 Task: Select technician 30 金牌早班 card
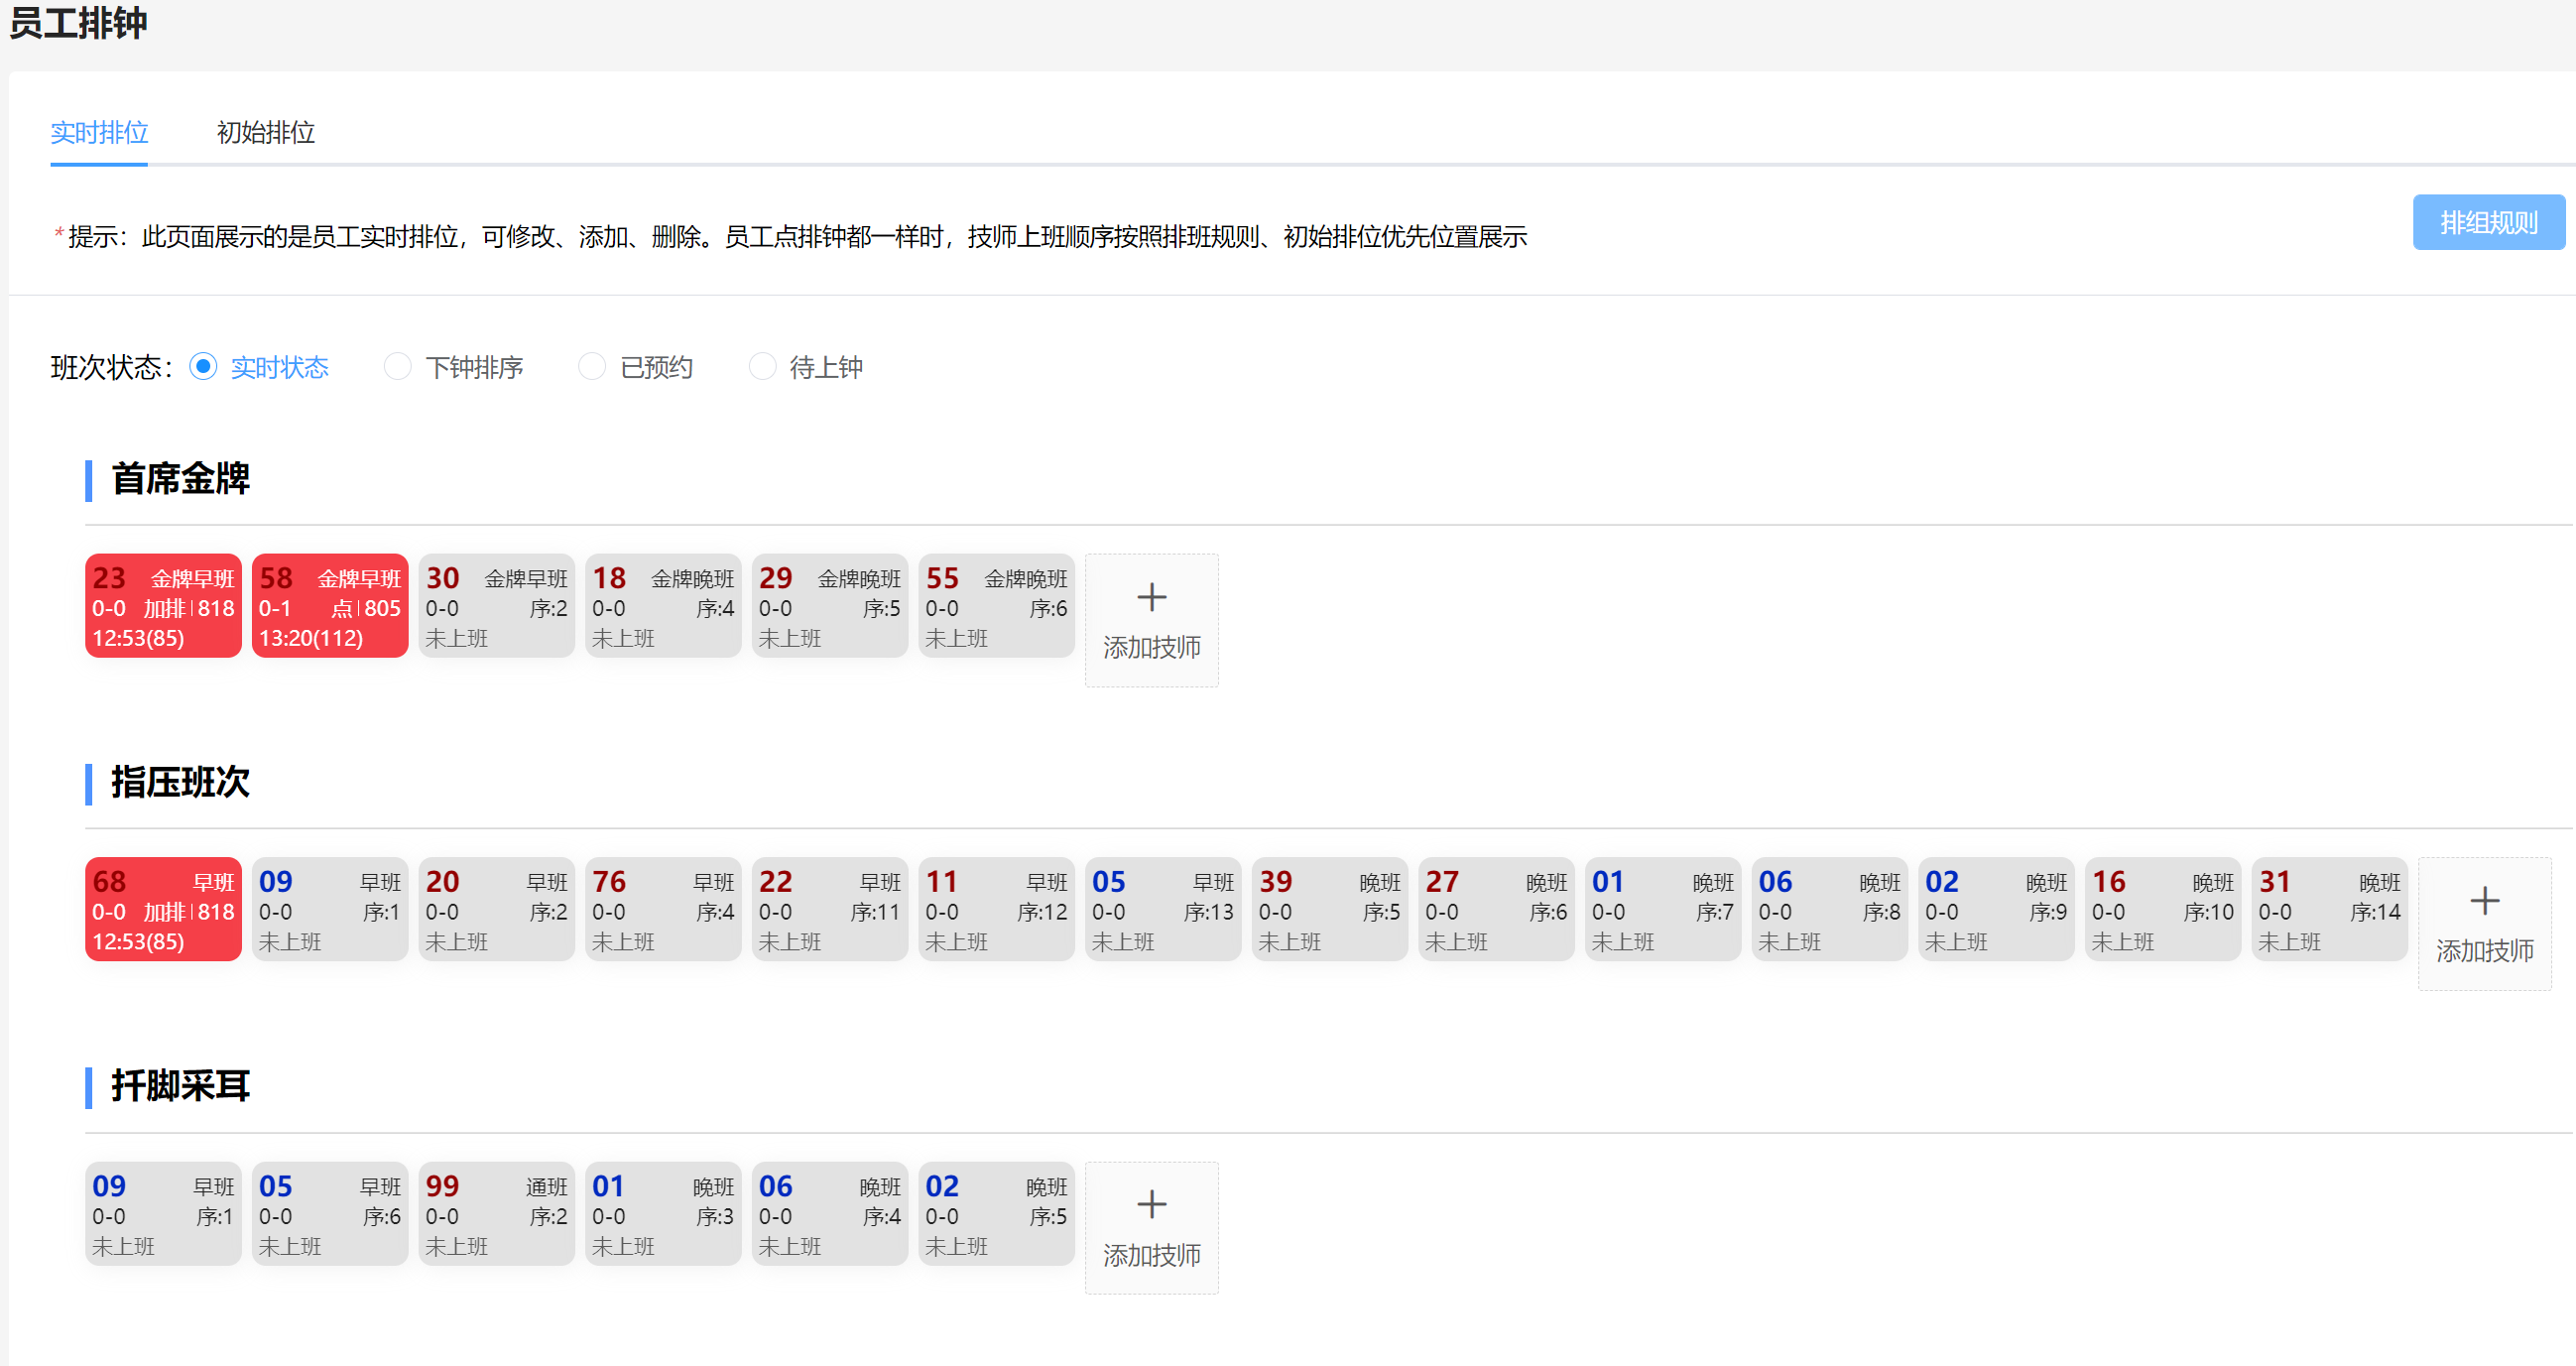496,606
